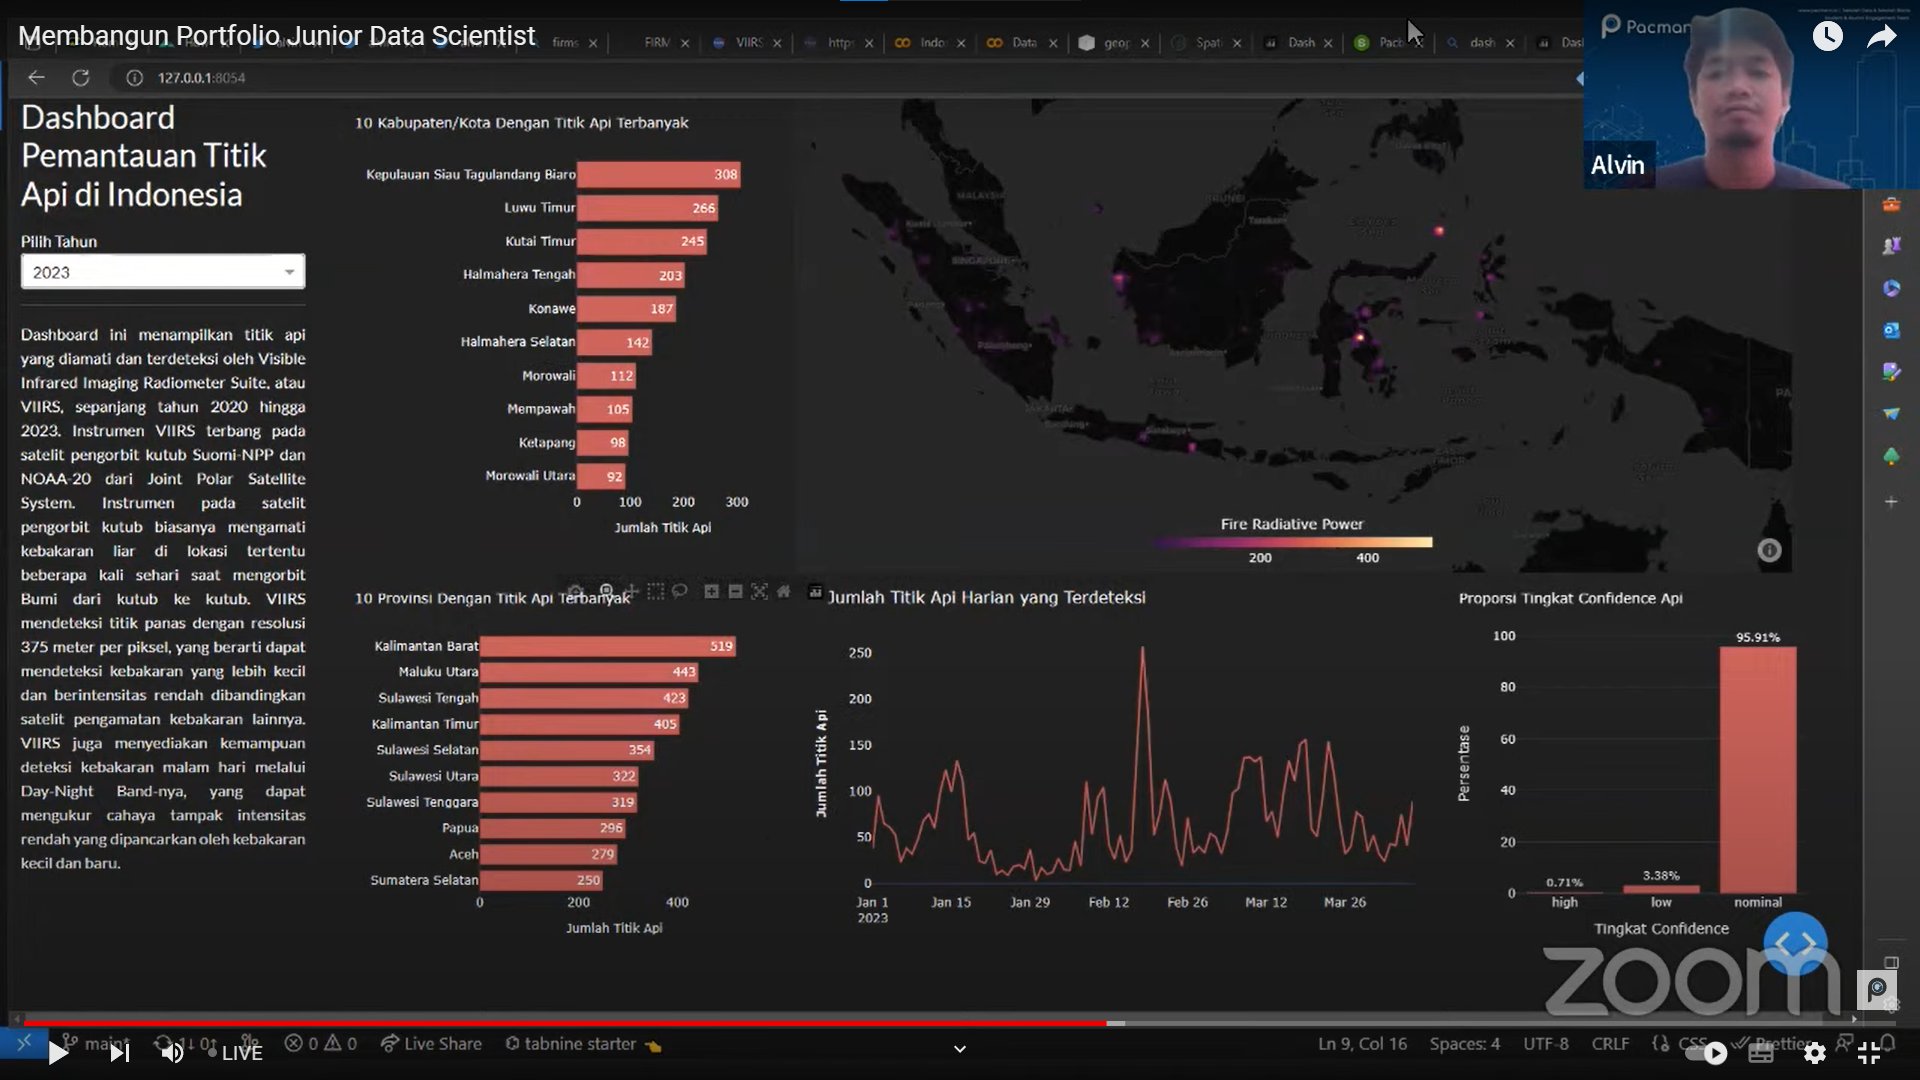Expand the chapters chevron at the bottom
The width and height of the screenshot is (1920, 1080).
tap(960, 1049)
